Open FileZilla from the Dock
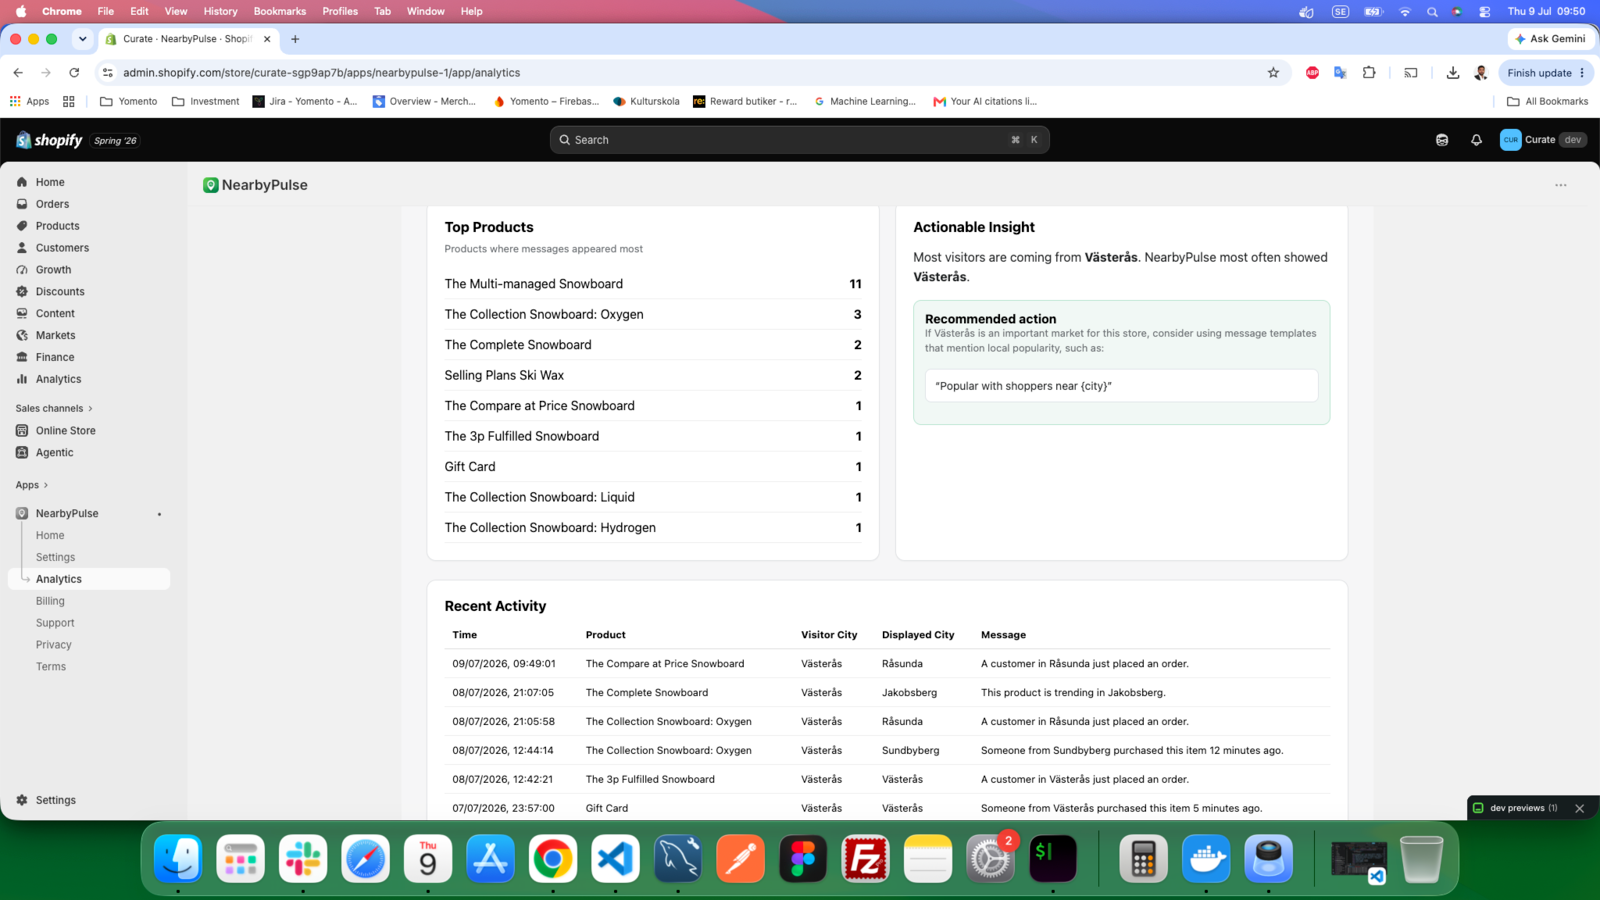The width and height of the screenshot is (1600, 900). coord(865,858)
